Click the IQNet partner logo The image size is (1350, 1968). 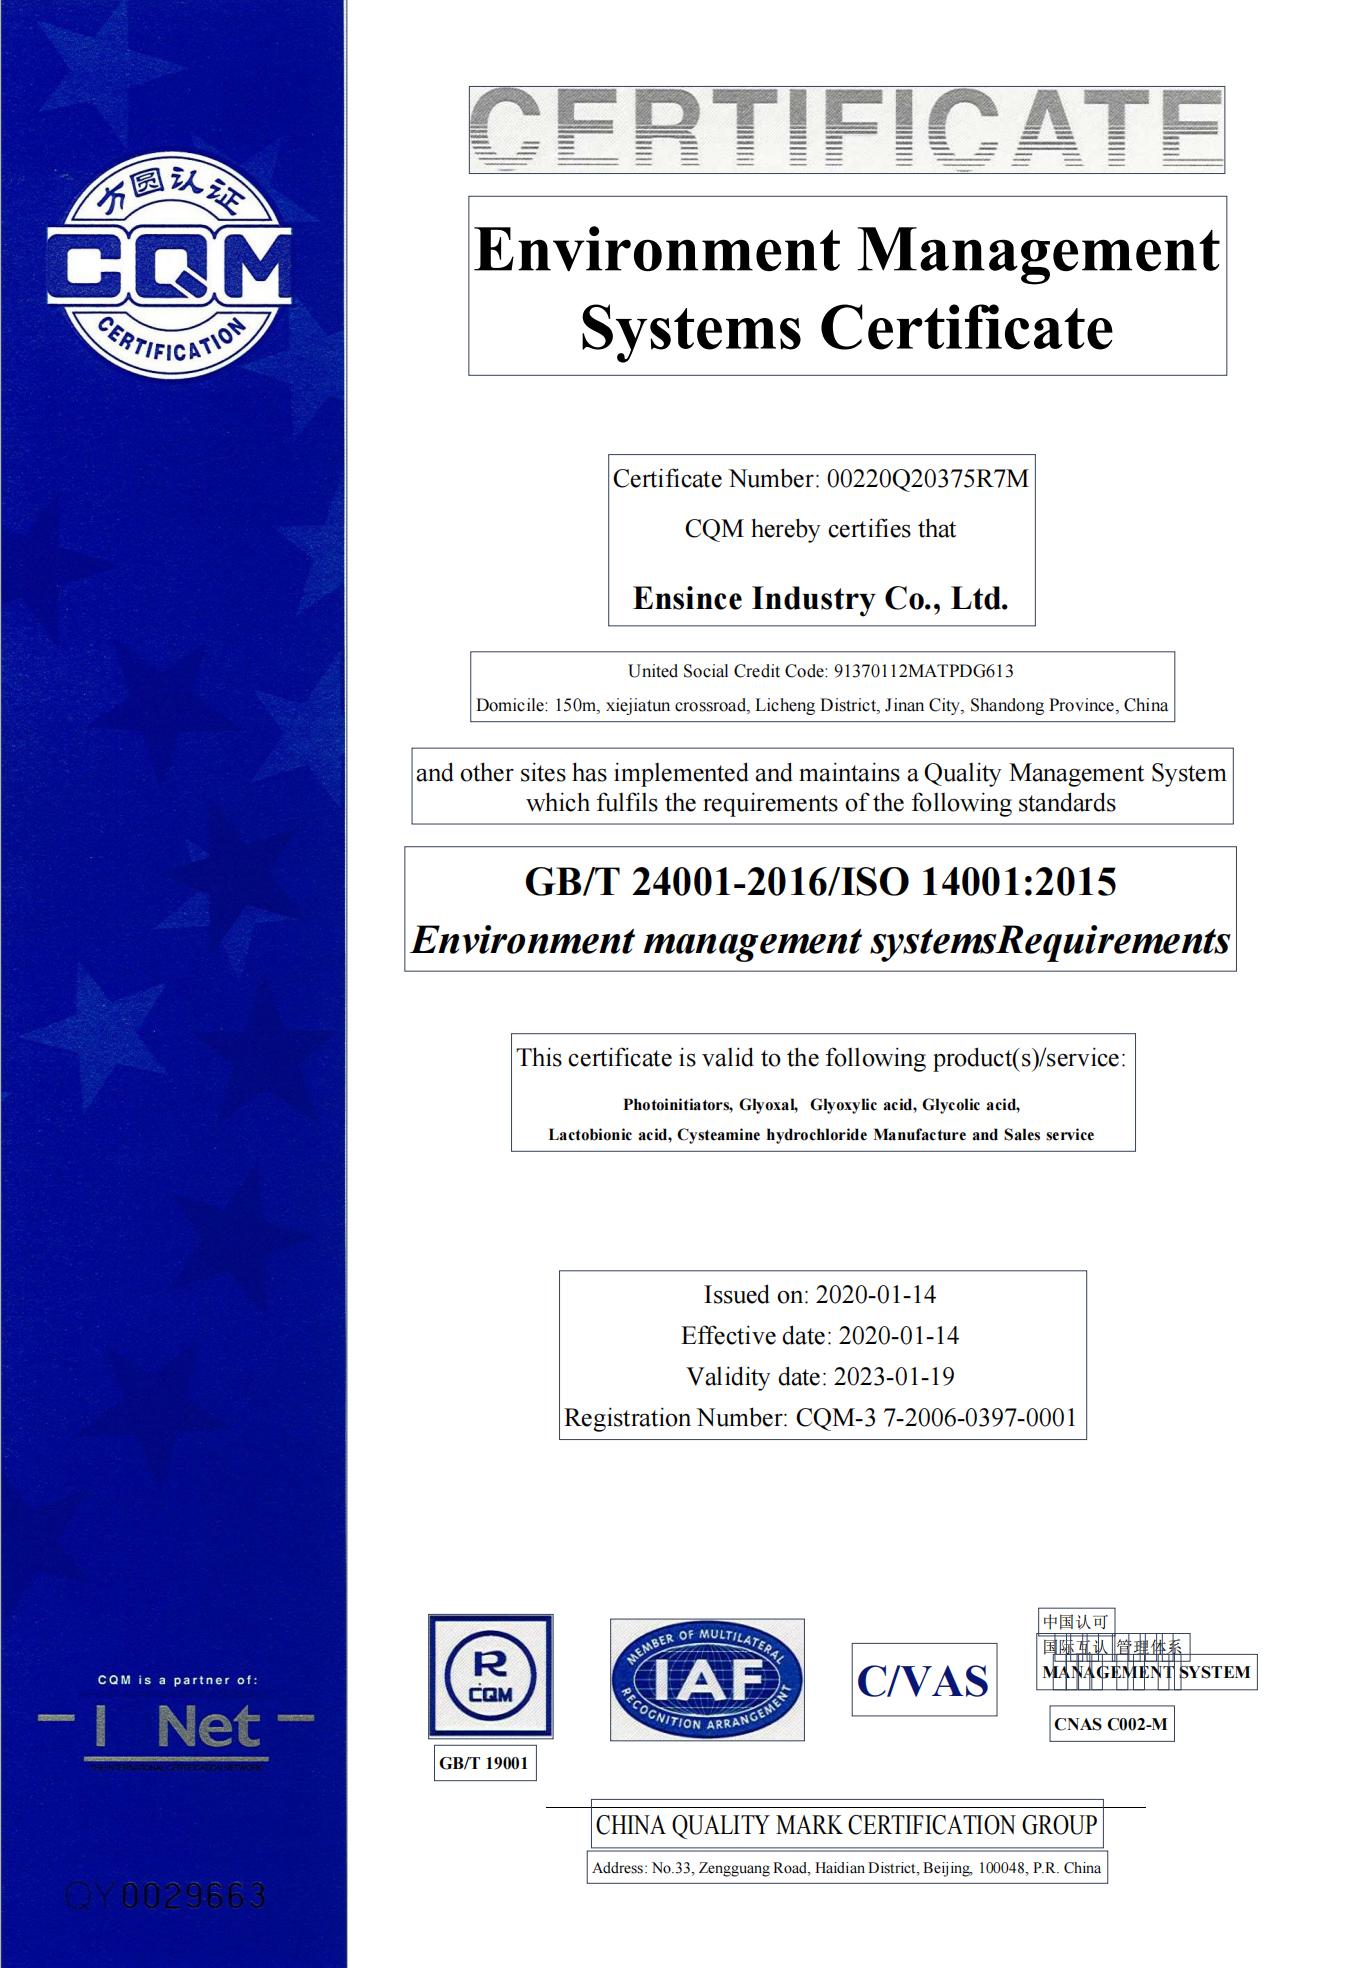pyautogui.click(x=176, y=1728)
